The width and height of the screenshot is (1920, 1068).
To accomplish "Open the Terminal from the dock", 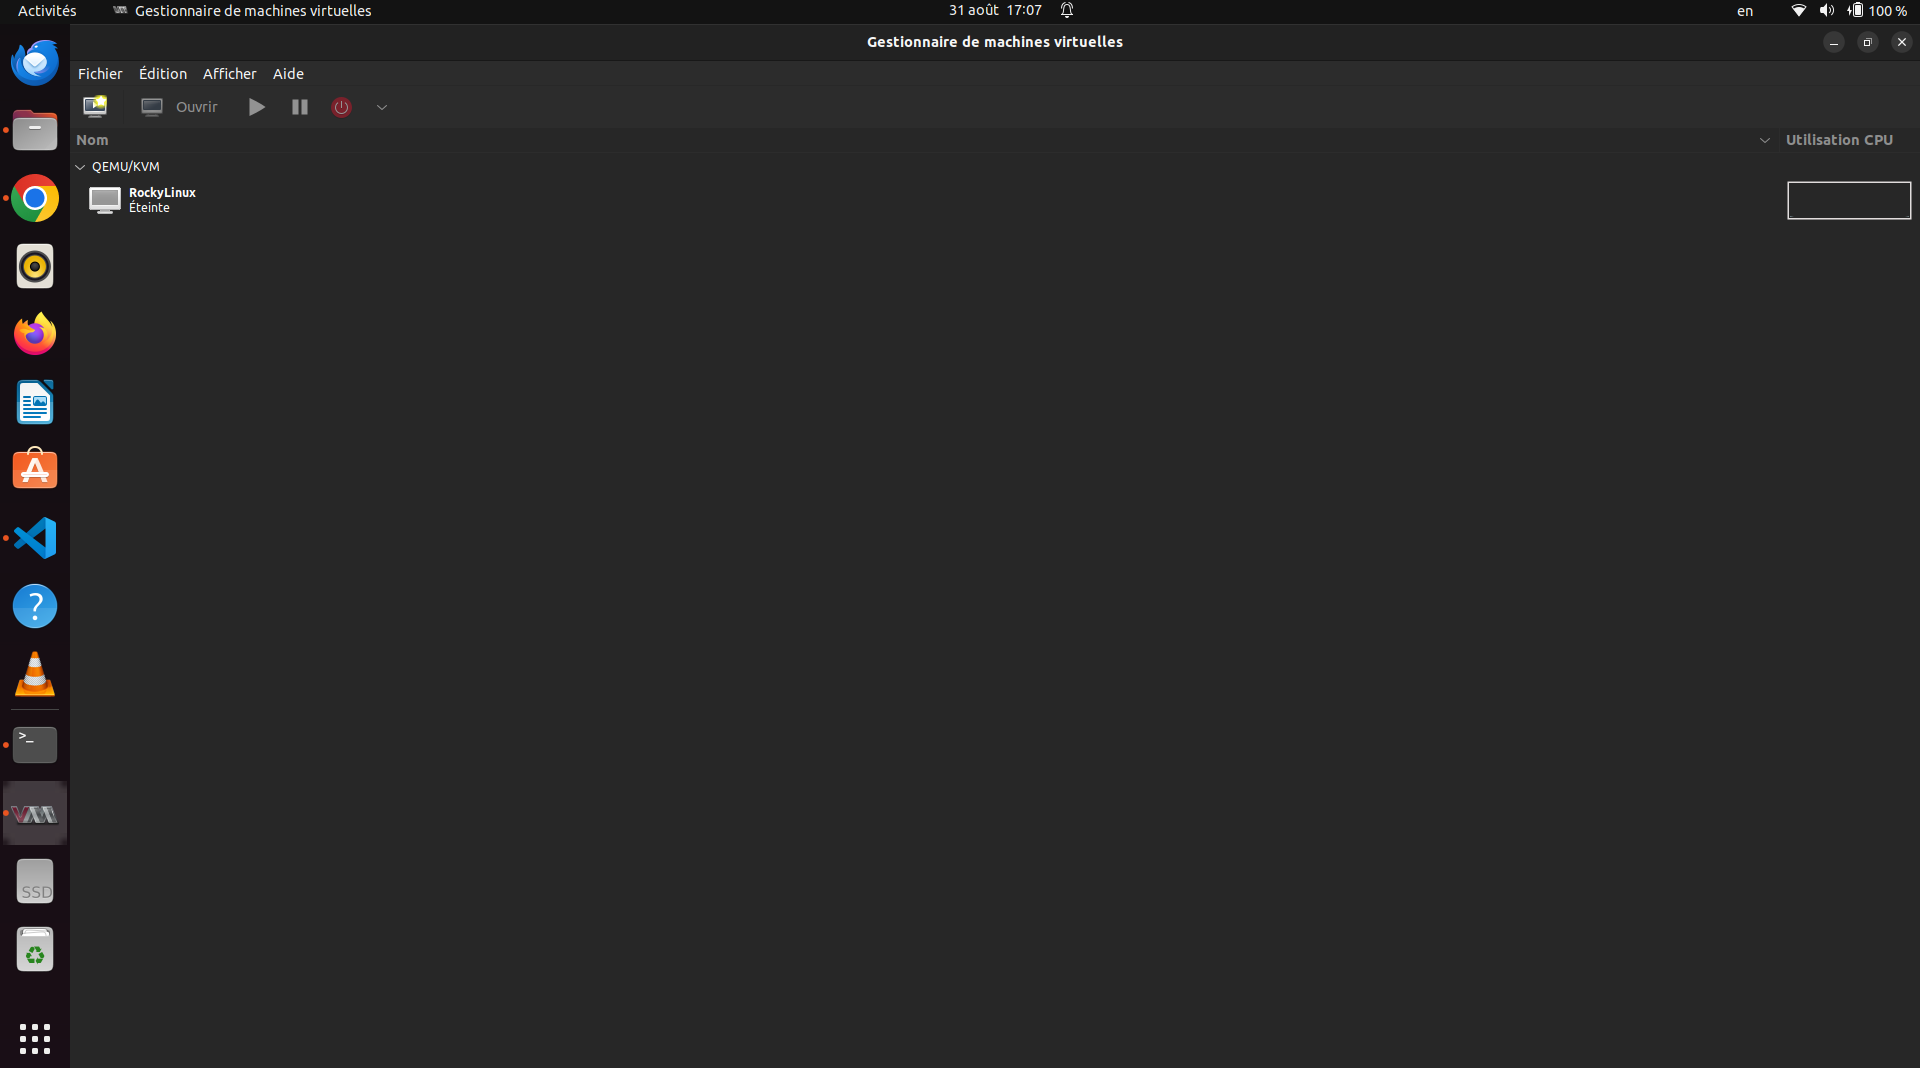I will pos(35,745).
